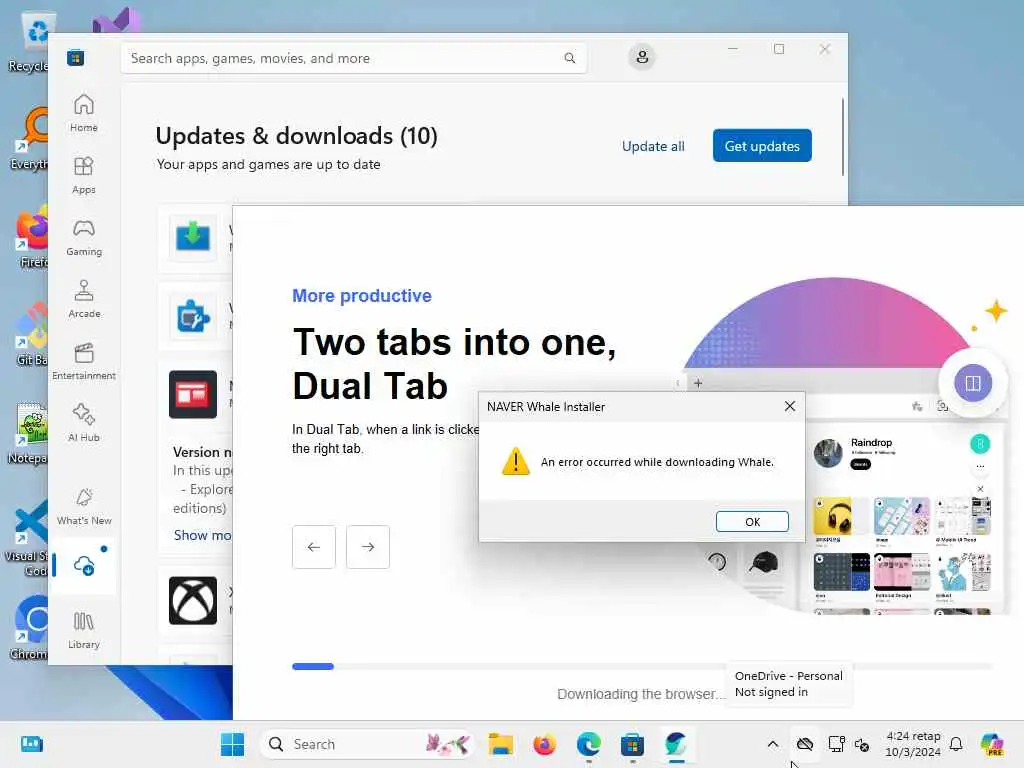Click the 'More productive' heading text
Screen dimensions: 1024x768
click(362, 296)
